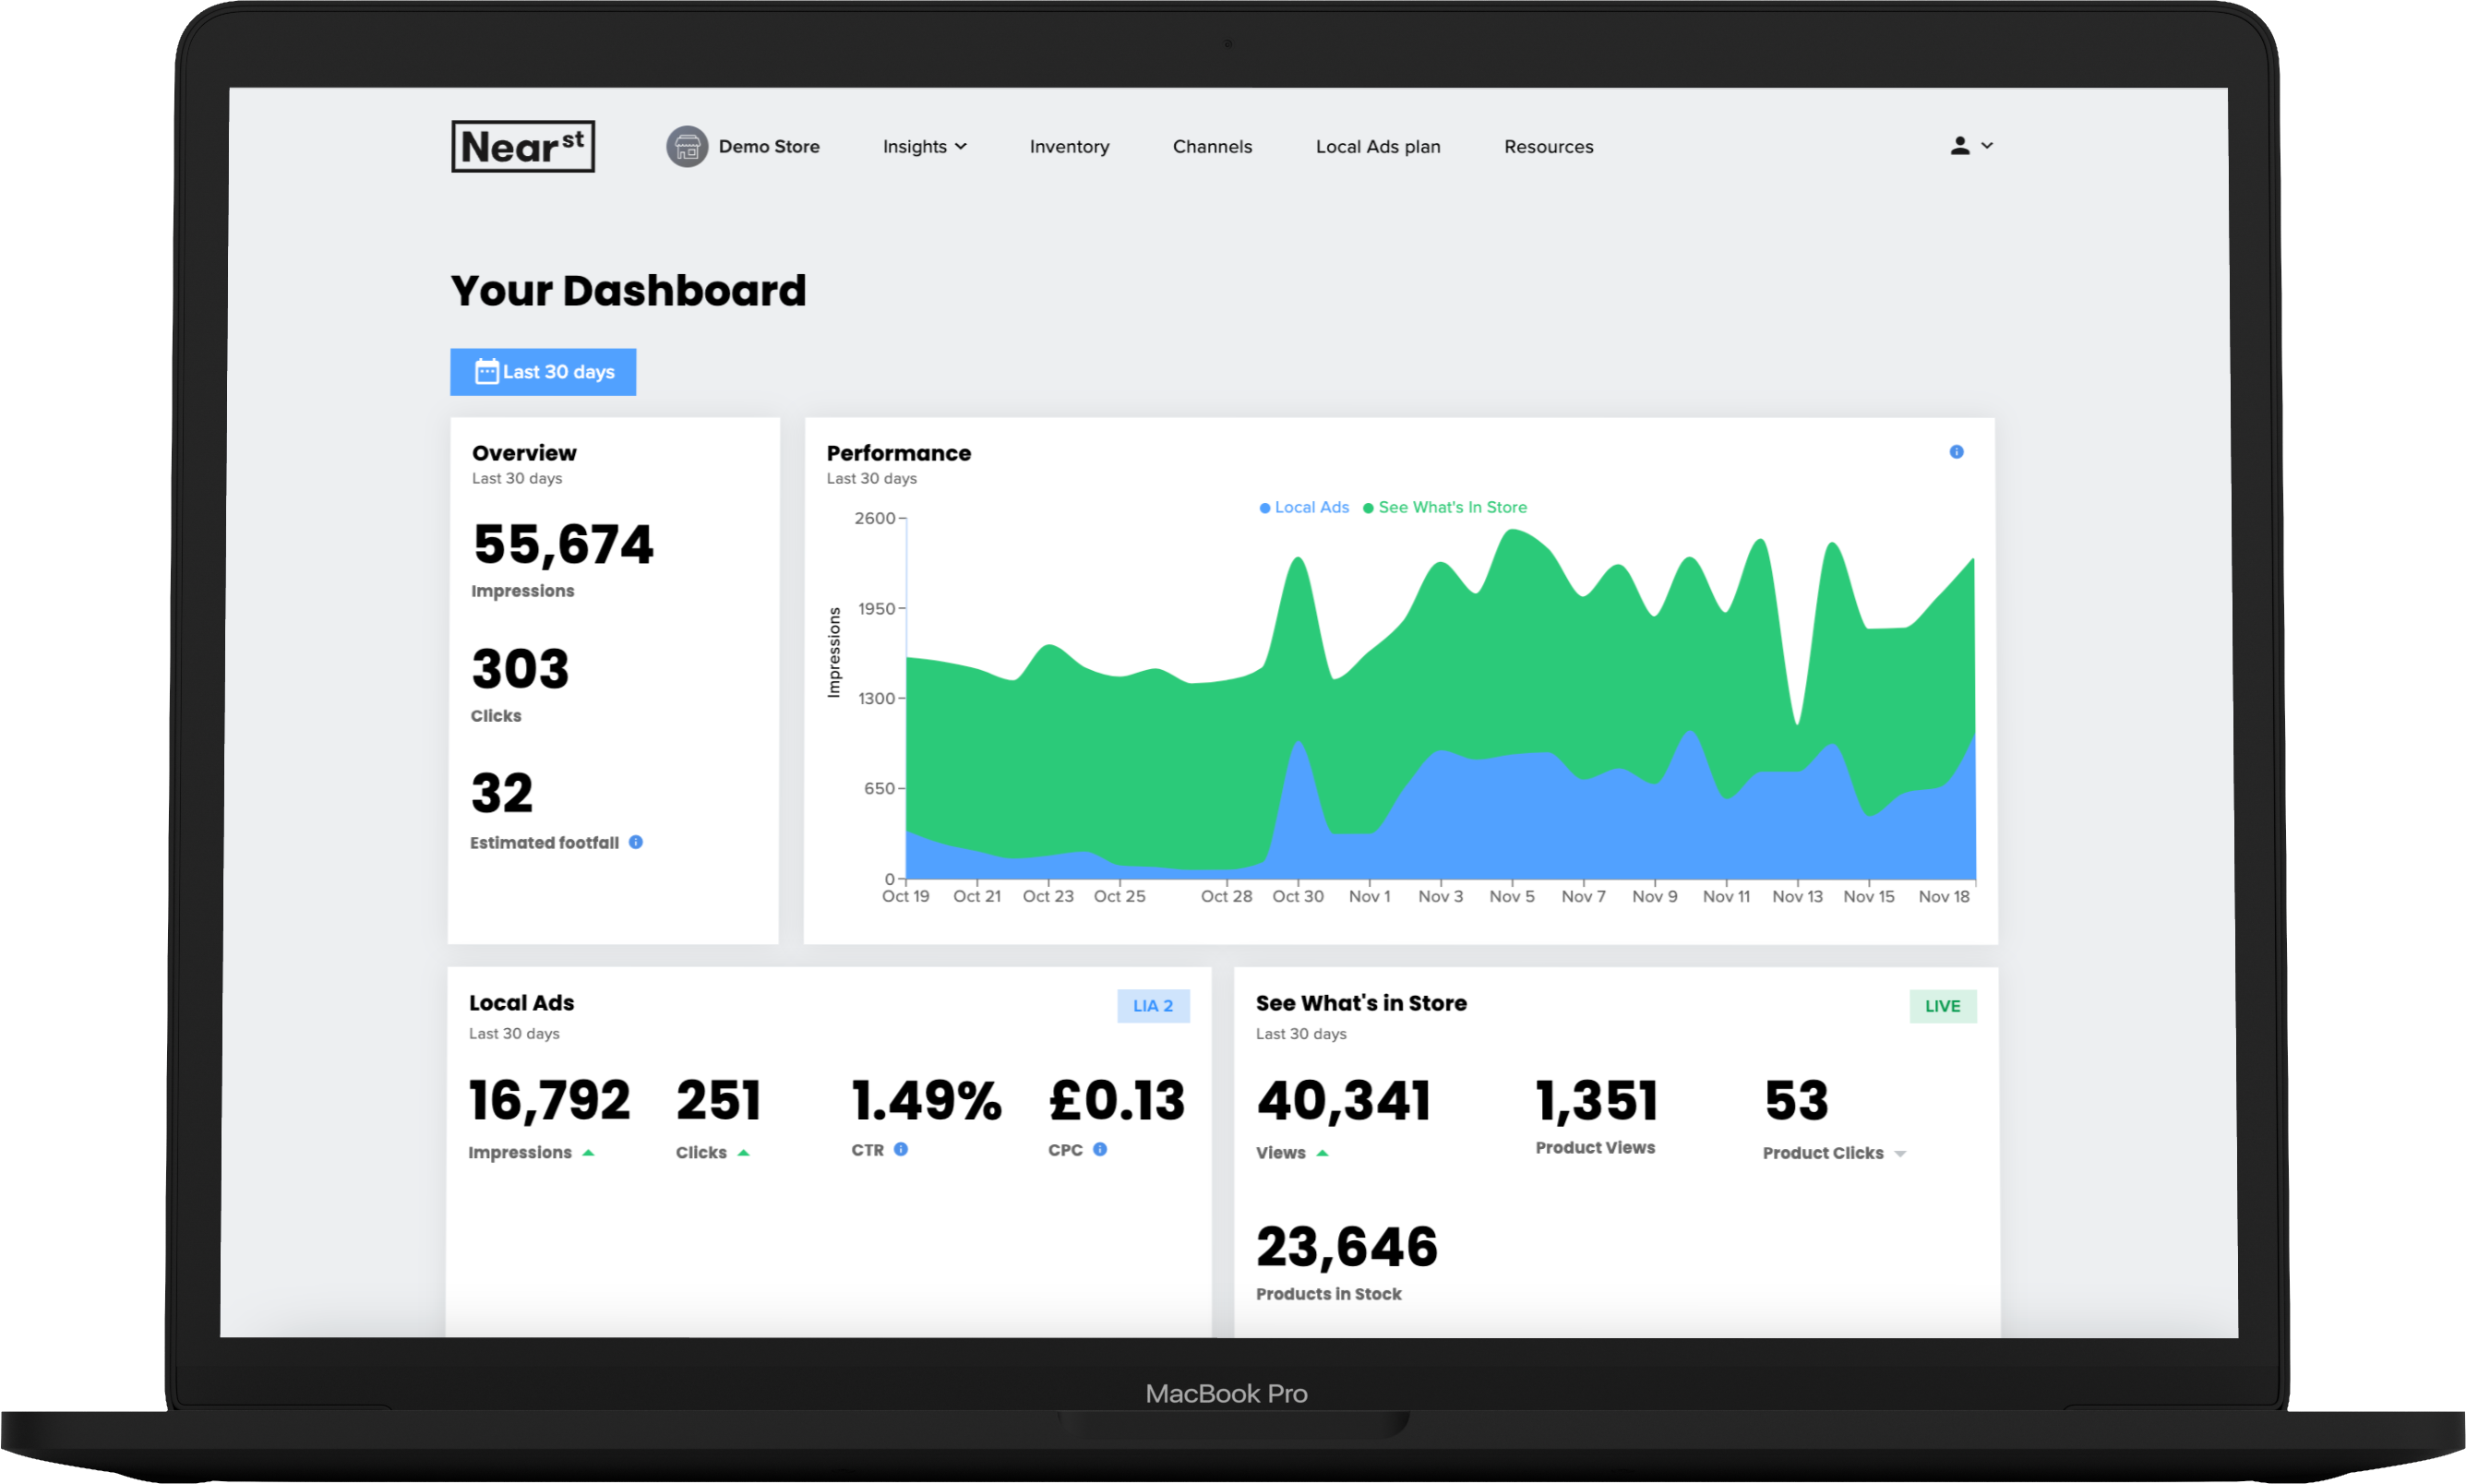
Task: Click the Last 30 days date button
Action: (543, 372)
